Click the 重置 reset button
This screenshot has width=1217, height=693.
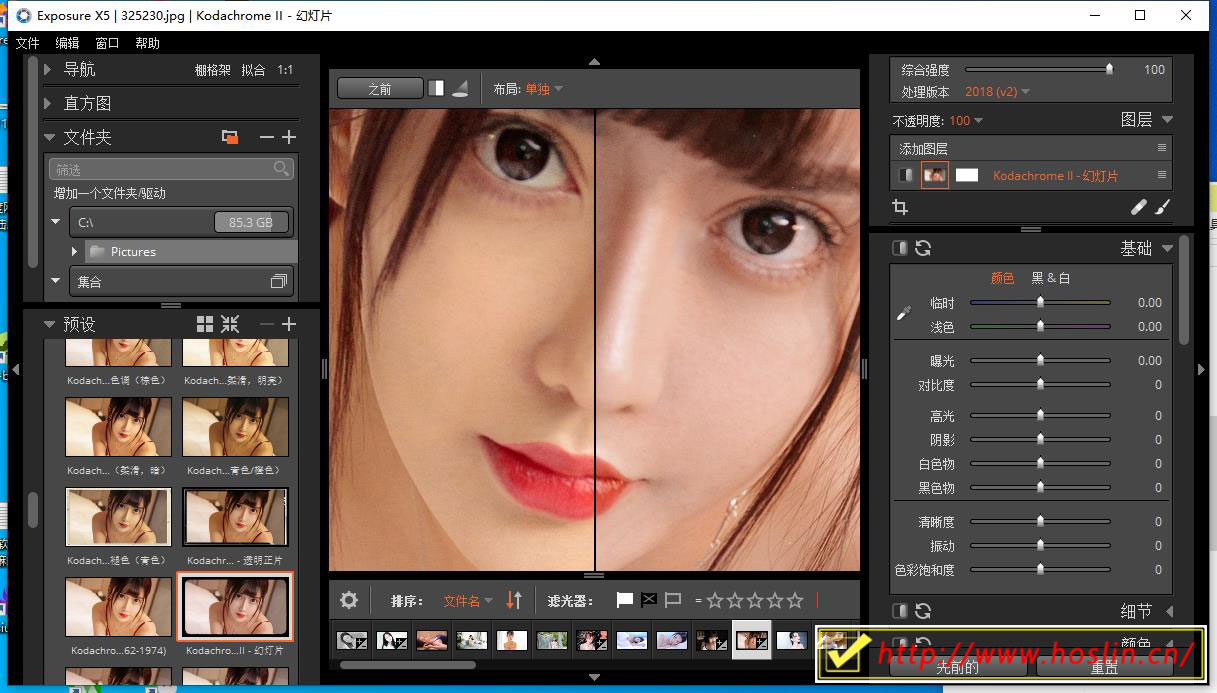1105,667
